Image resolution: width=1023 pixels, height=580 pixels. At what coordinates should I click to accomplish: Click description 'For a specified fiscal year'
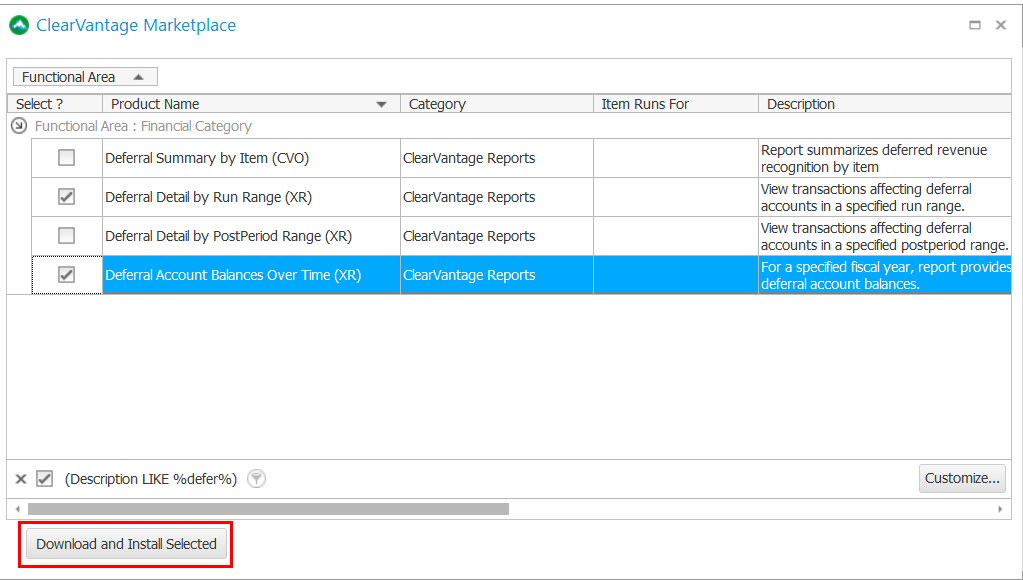pyautogui.click(x=886, y=276)
